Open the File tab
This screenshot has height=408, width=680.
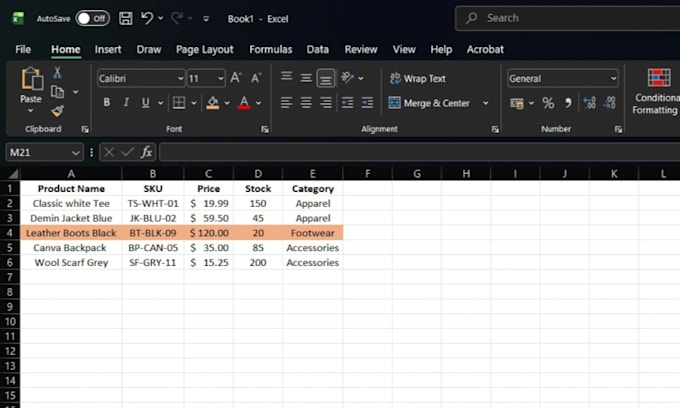pos(23,49)
